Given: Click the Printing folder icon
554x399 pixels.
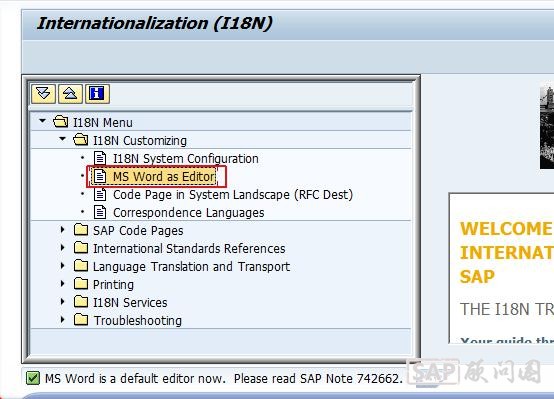Looking at the screenshot, I should [x=81, y=284].
